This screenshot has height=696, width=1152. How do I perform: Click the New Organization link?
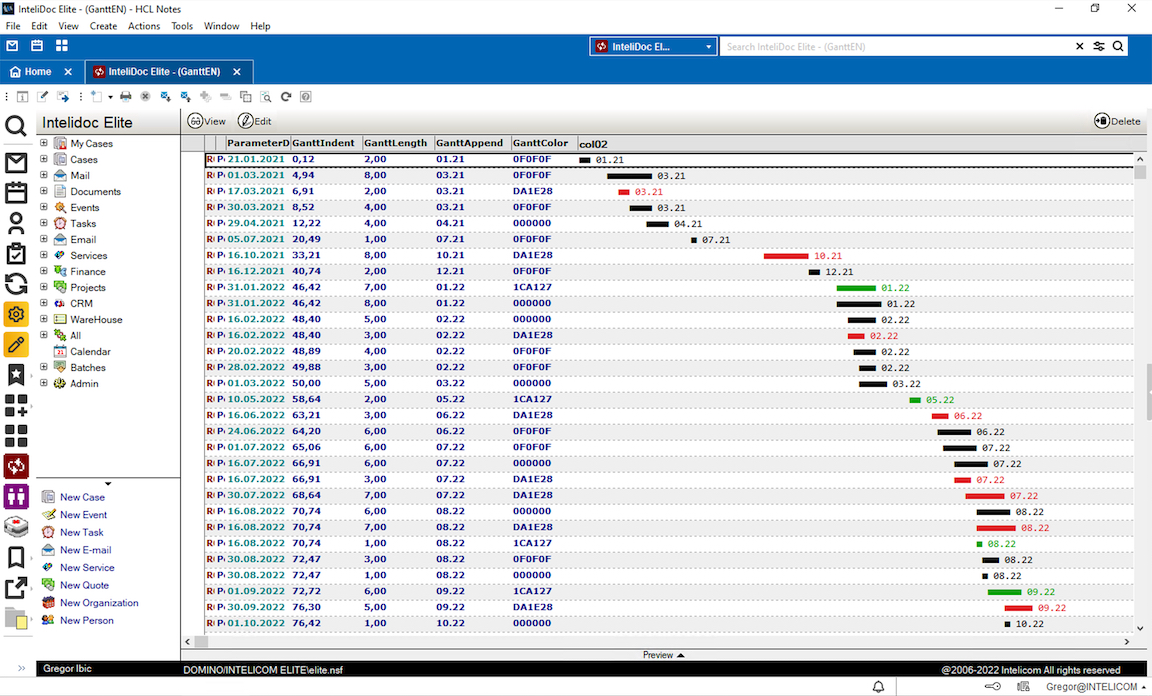click(99, 603)
